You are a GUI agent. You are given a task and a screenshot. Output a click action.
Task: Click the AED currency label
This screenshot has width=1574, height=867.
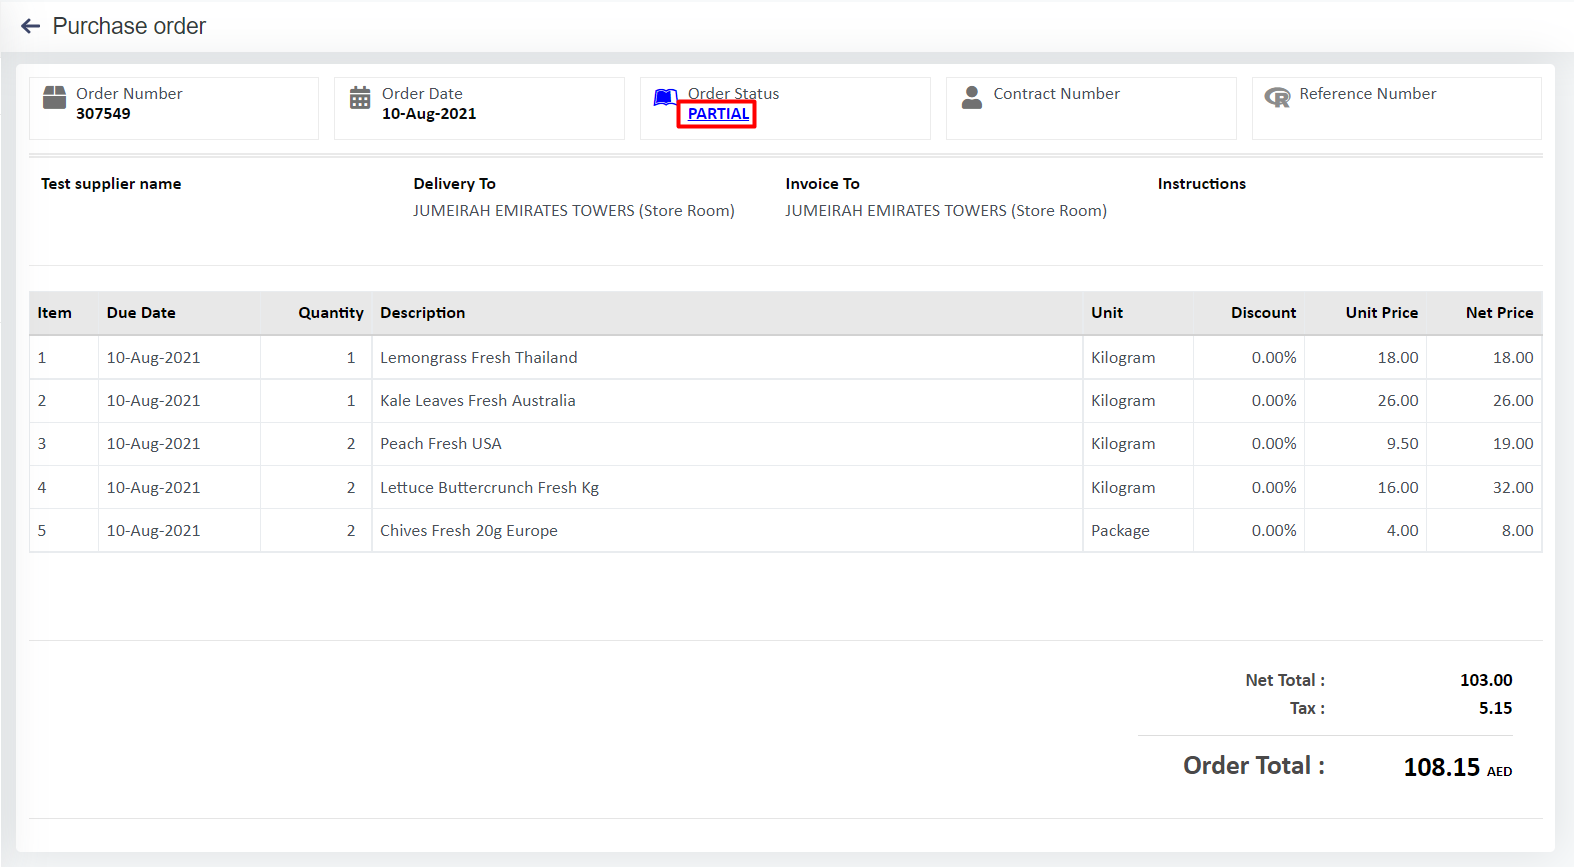pos(1499,772)
